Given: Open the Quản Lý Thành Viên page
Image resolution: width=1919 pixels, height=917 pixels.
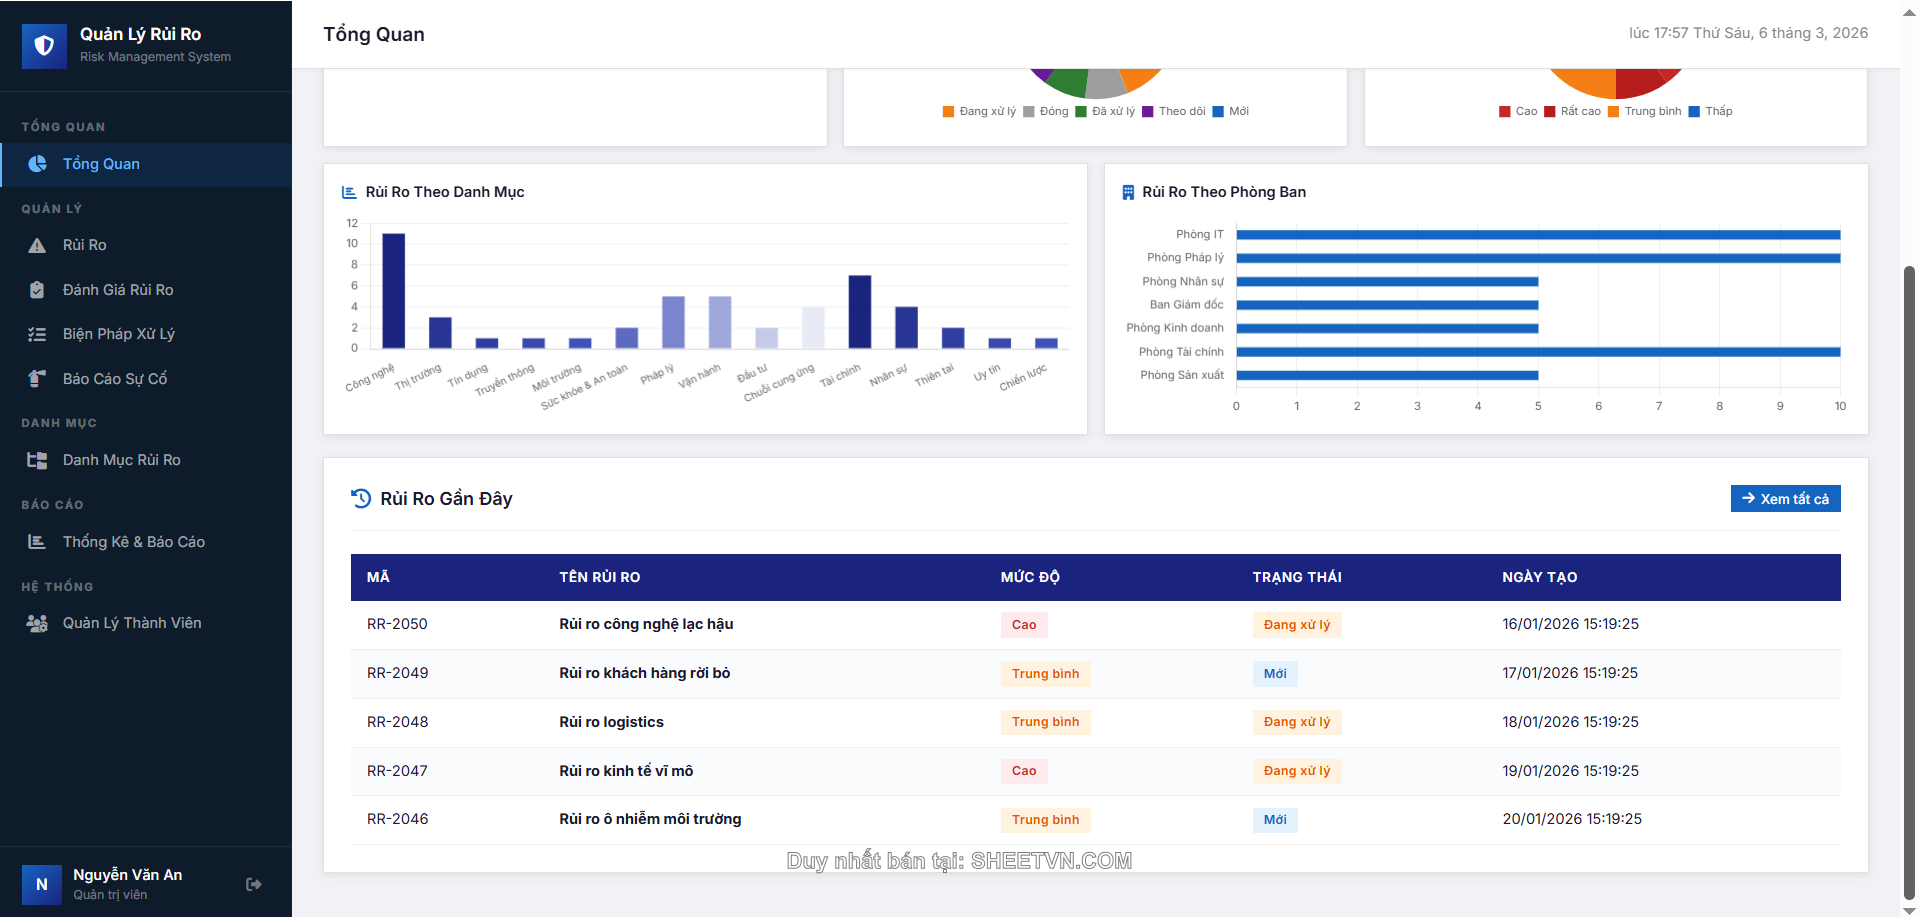Looking at the screenshot, I should [132, 623].
